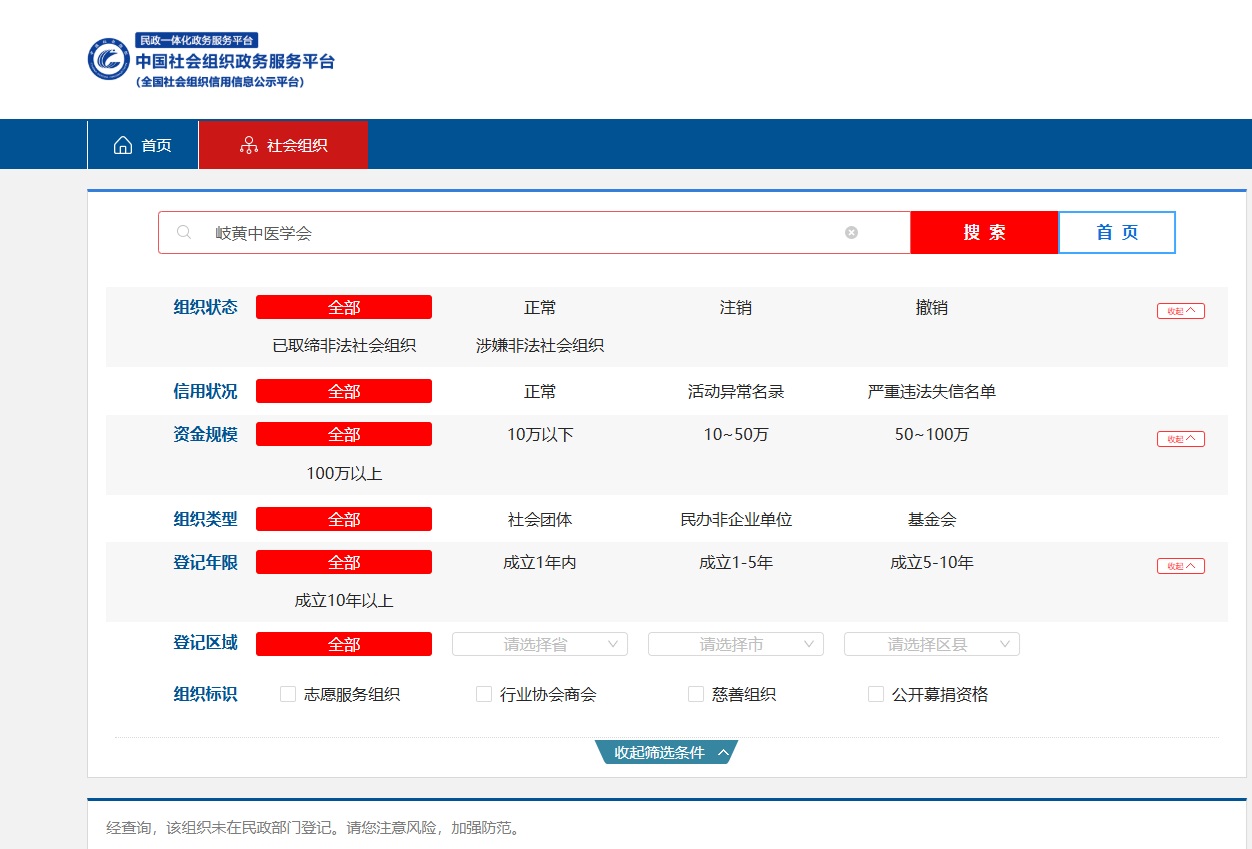Go to the 首页 navigation tab
1252x849 pixels.
[x=143, y=145]
